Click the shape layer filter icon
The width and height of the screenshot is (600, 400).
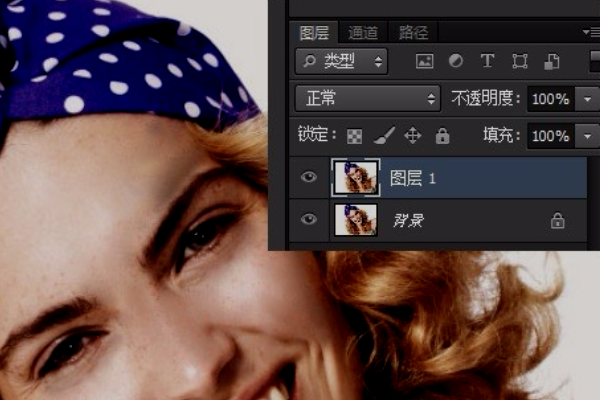coord(520,62)
